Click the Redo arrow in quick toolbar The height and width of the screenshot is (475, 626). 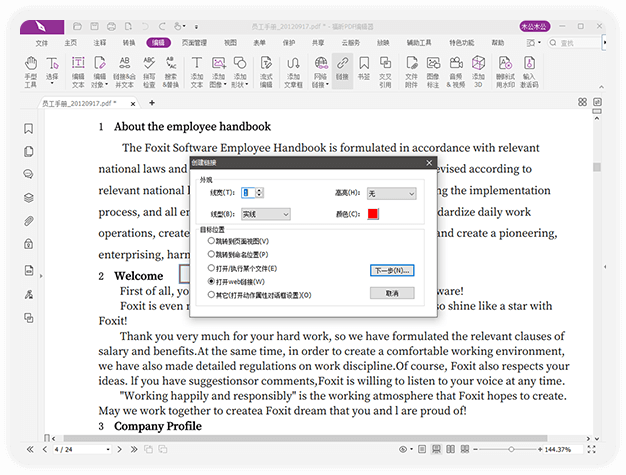tap(162, 27)
